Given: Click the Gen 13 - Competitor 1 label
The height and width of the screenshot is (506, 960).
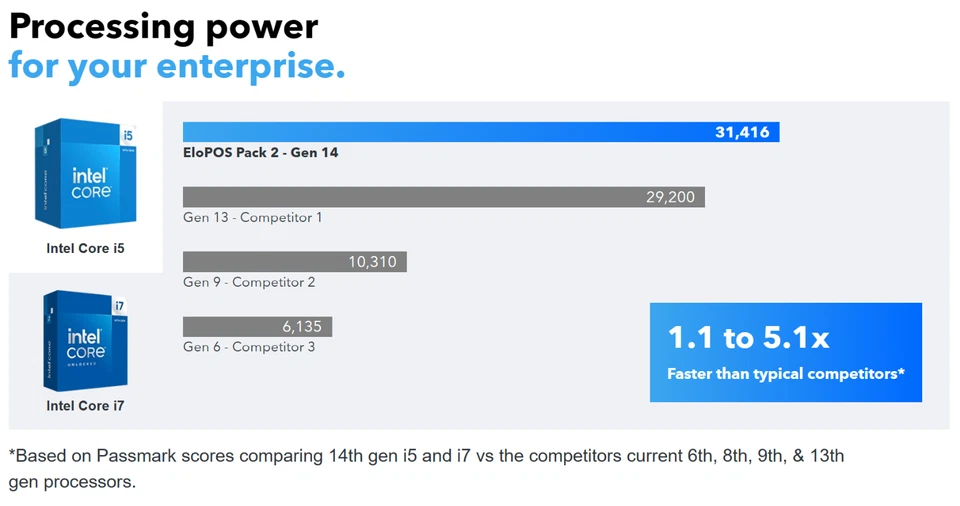Looking at the screenshot, I should click(x=252, y=217).
